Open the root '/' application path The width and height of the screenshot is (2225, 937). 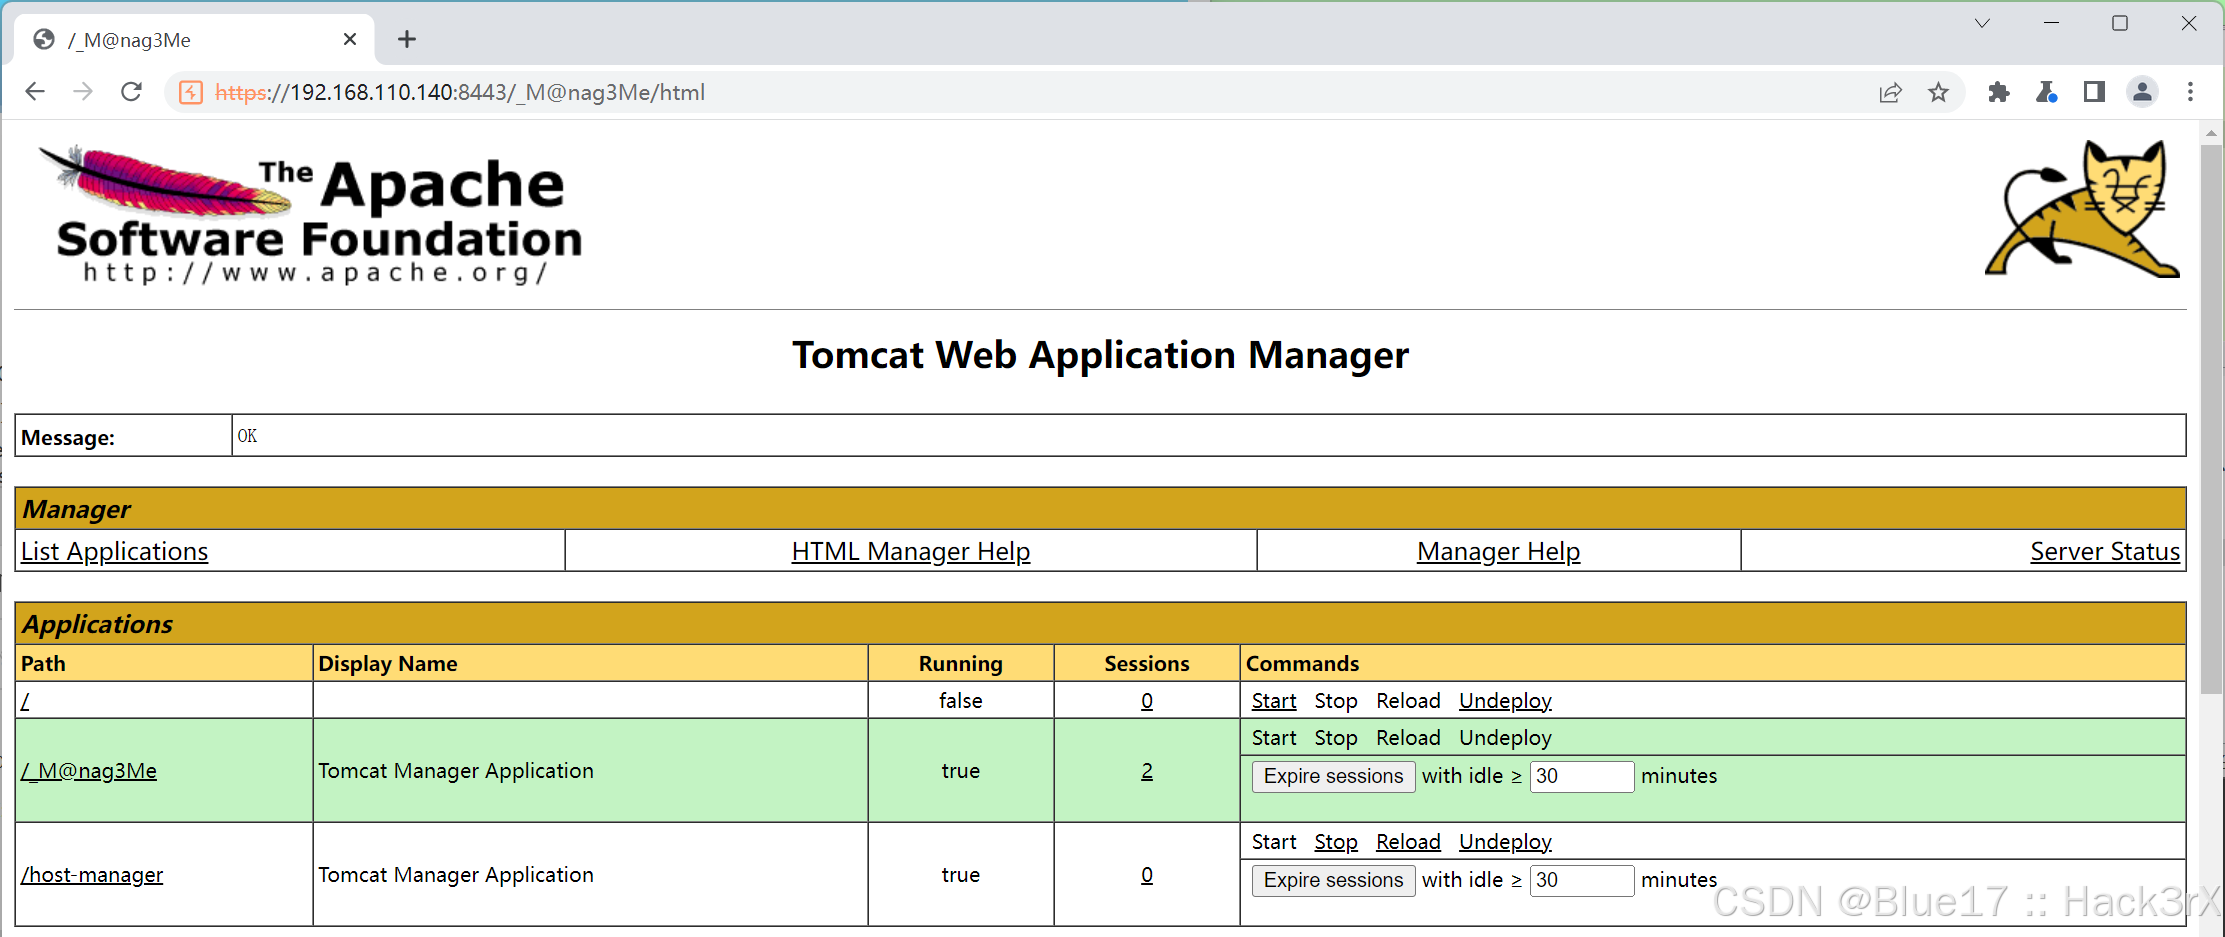(25, 701)
